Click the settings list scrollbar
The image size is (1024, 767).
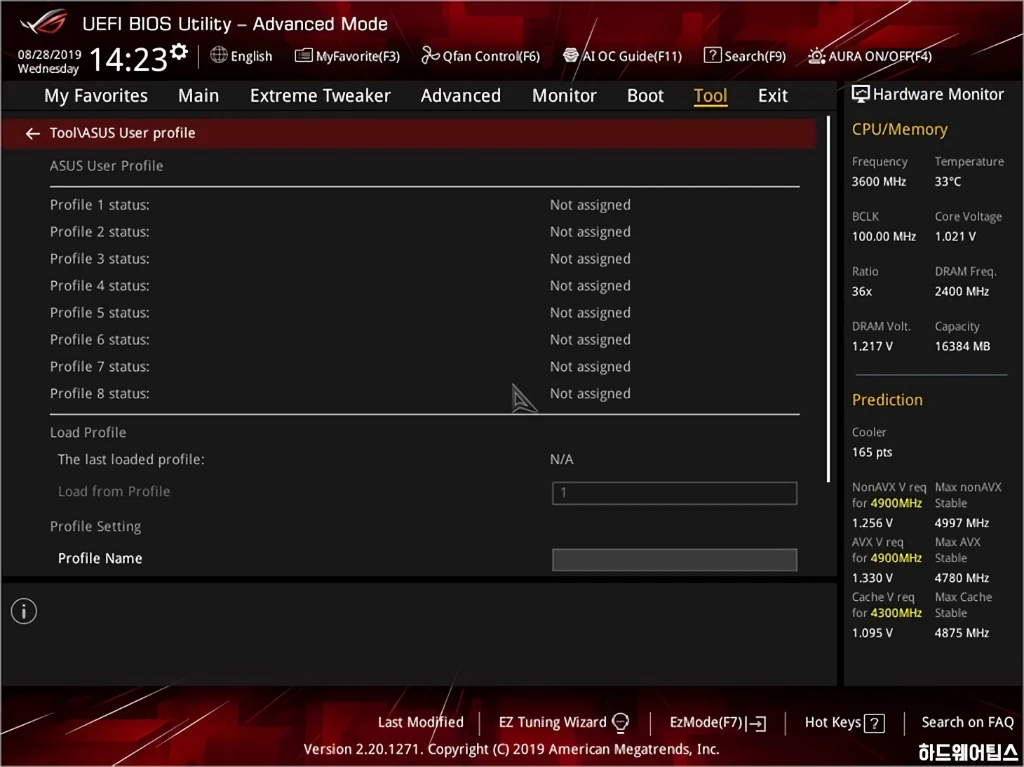[828, 299]
